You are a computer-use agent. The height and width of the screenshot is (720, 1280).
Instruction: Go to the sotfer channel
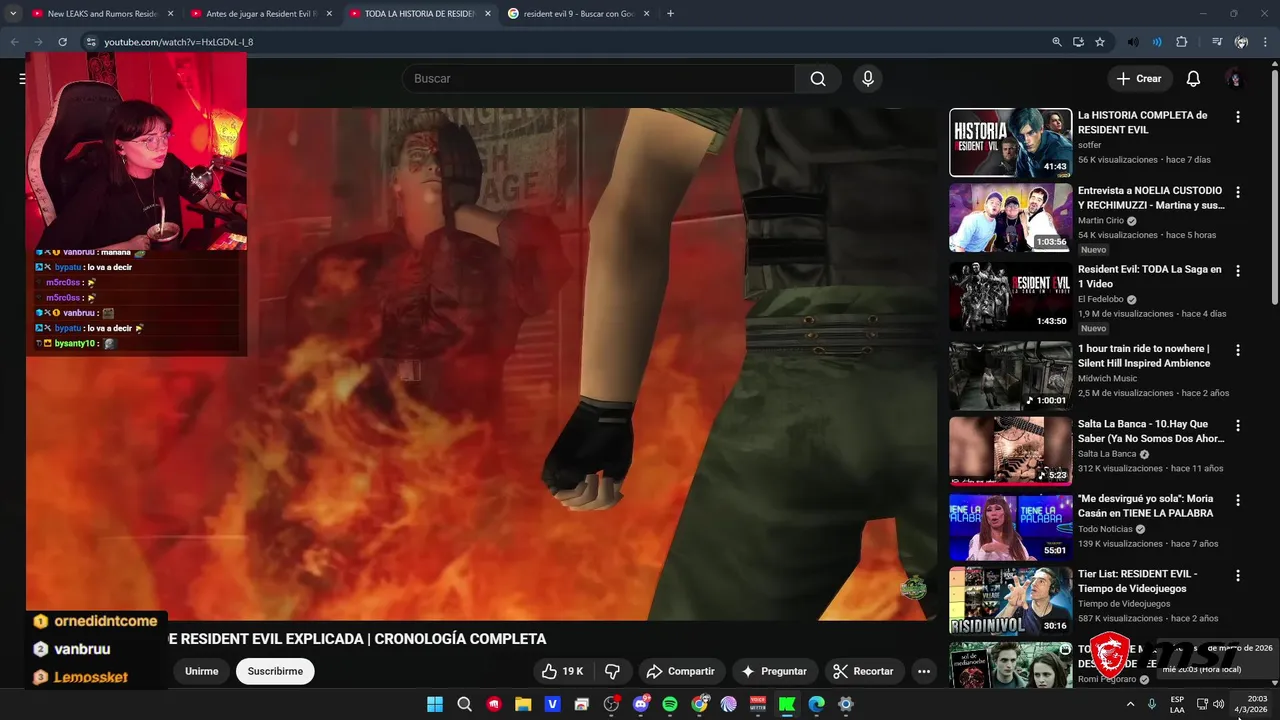coord(1089,145)
